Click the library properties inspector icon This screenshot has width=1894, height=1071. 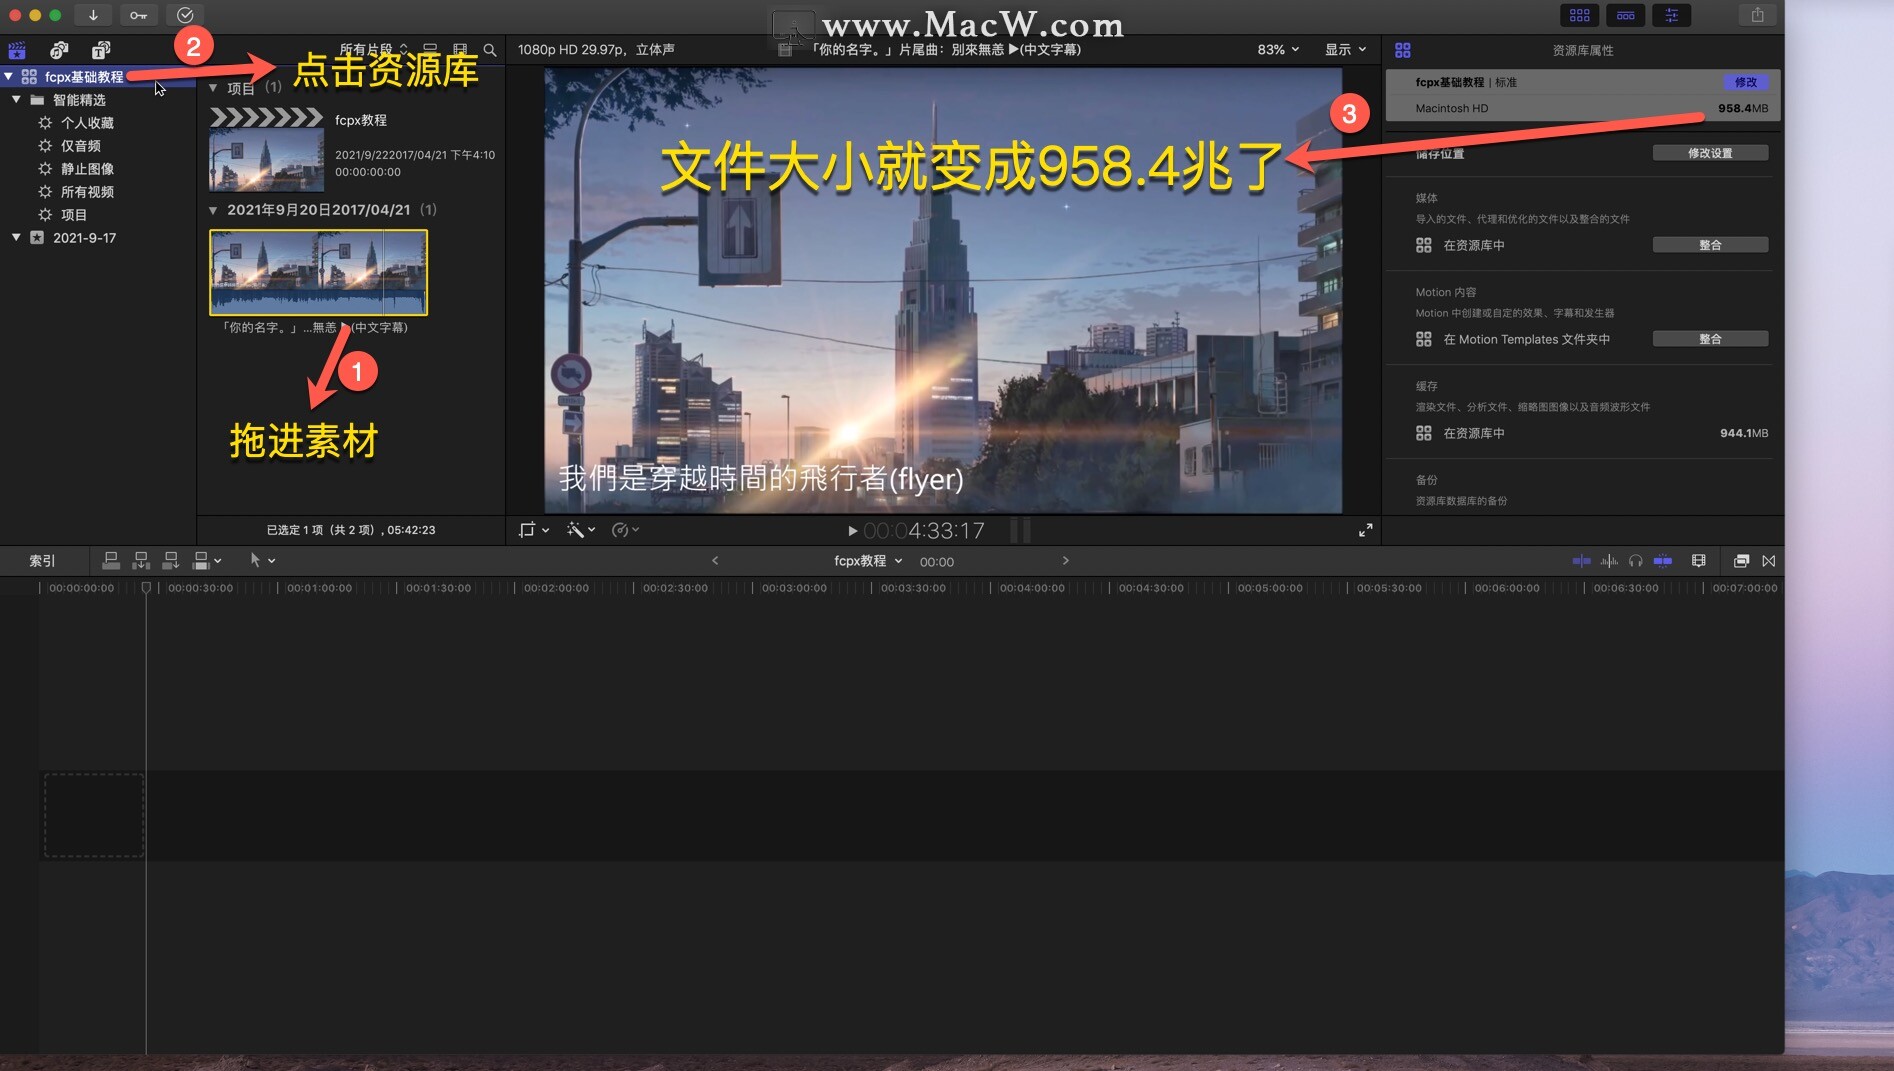click(1403, 50)
